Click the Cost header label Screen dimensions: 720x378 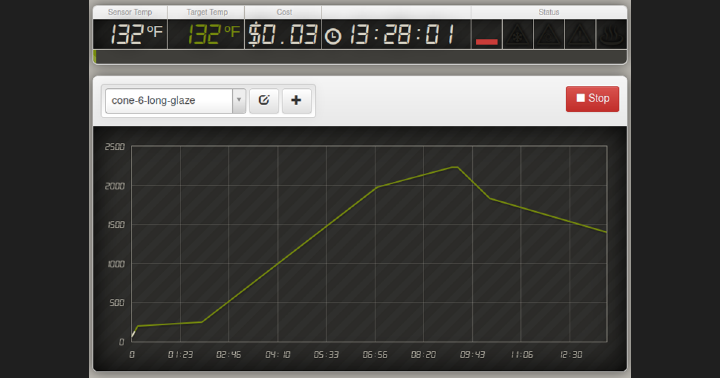coord(284,12)
